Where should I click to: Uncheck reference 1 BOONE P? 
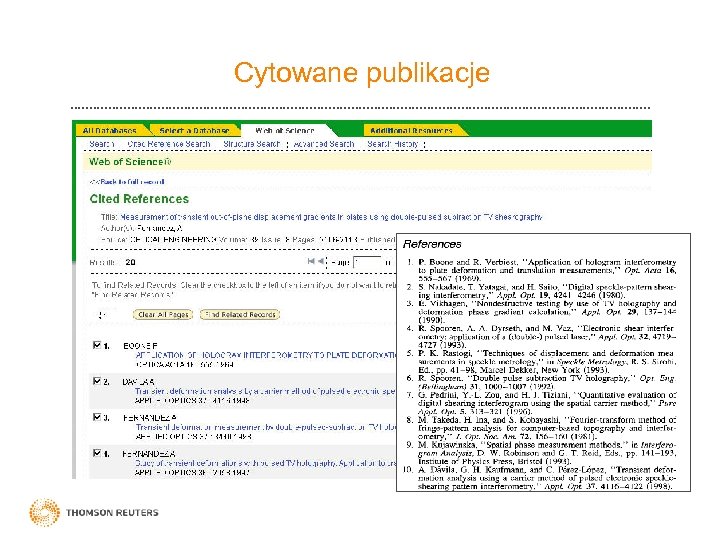click(97, 345)
